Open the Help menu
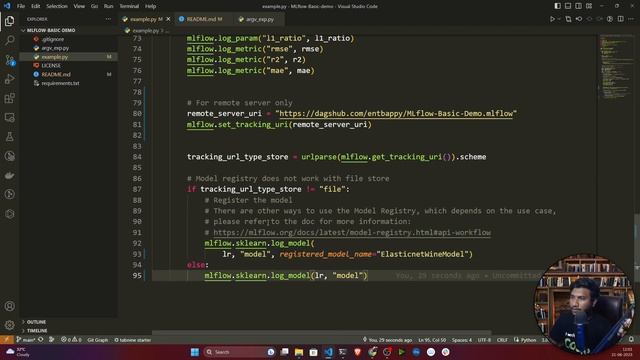This screenshot has height=360, width=640. tap(151, 6)
